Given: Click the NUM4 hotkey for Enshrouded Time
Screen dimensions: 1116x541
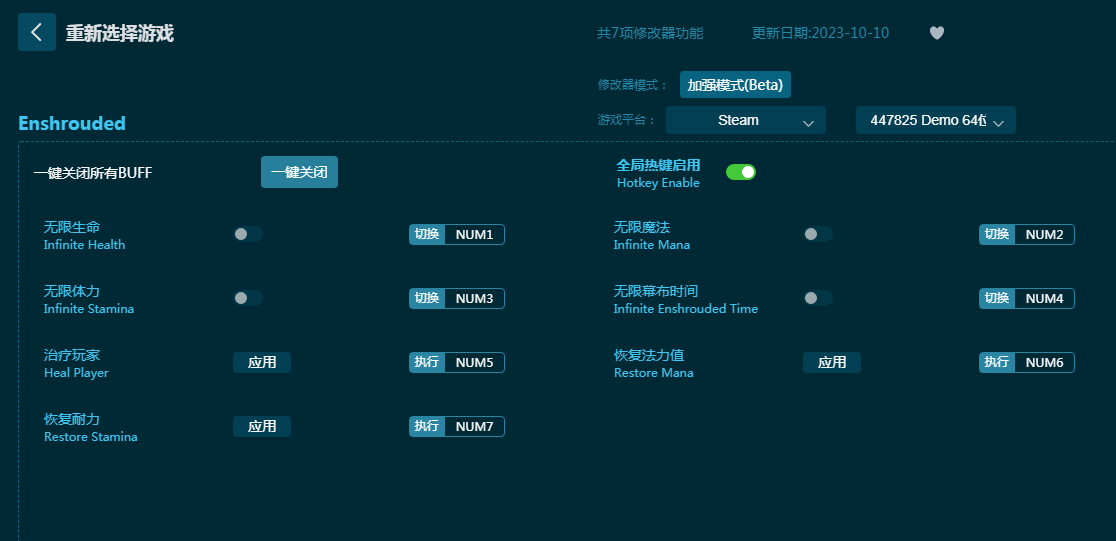Looking at the screenshot, I should [1044, 298].
